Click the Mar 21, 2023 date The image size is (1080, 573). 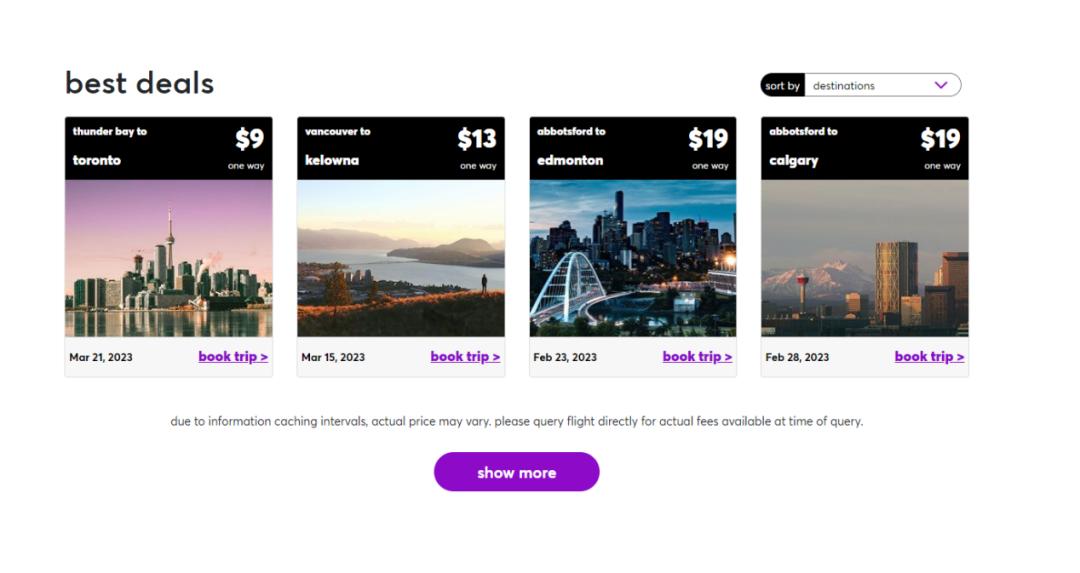tap(101, 358)
